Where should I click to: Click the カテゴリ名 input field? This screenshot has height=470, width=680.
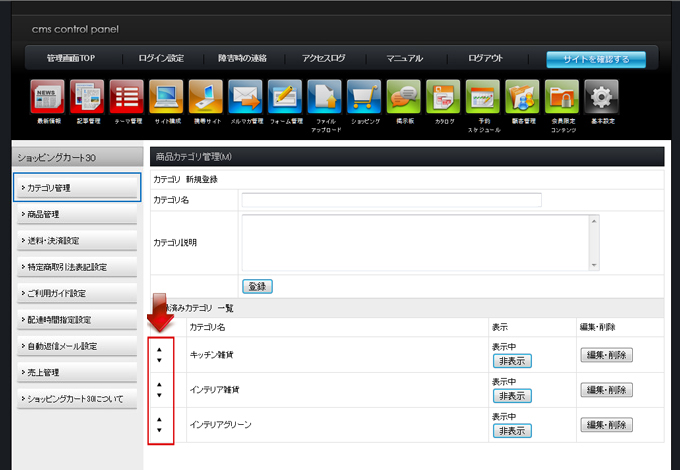point(391,200)
